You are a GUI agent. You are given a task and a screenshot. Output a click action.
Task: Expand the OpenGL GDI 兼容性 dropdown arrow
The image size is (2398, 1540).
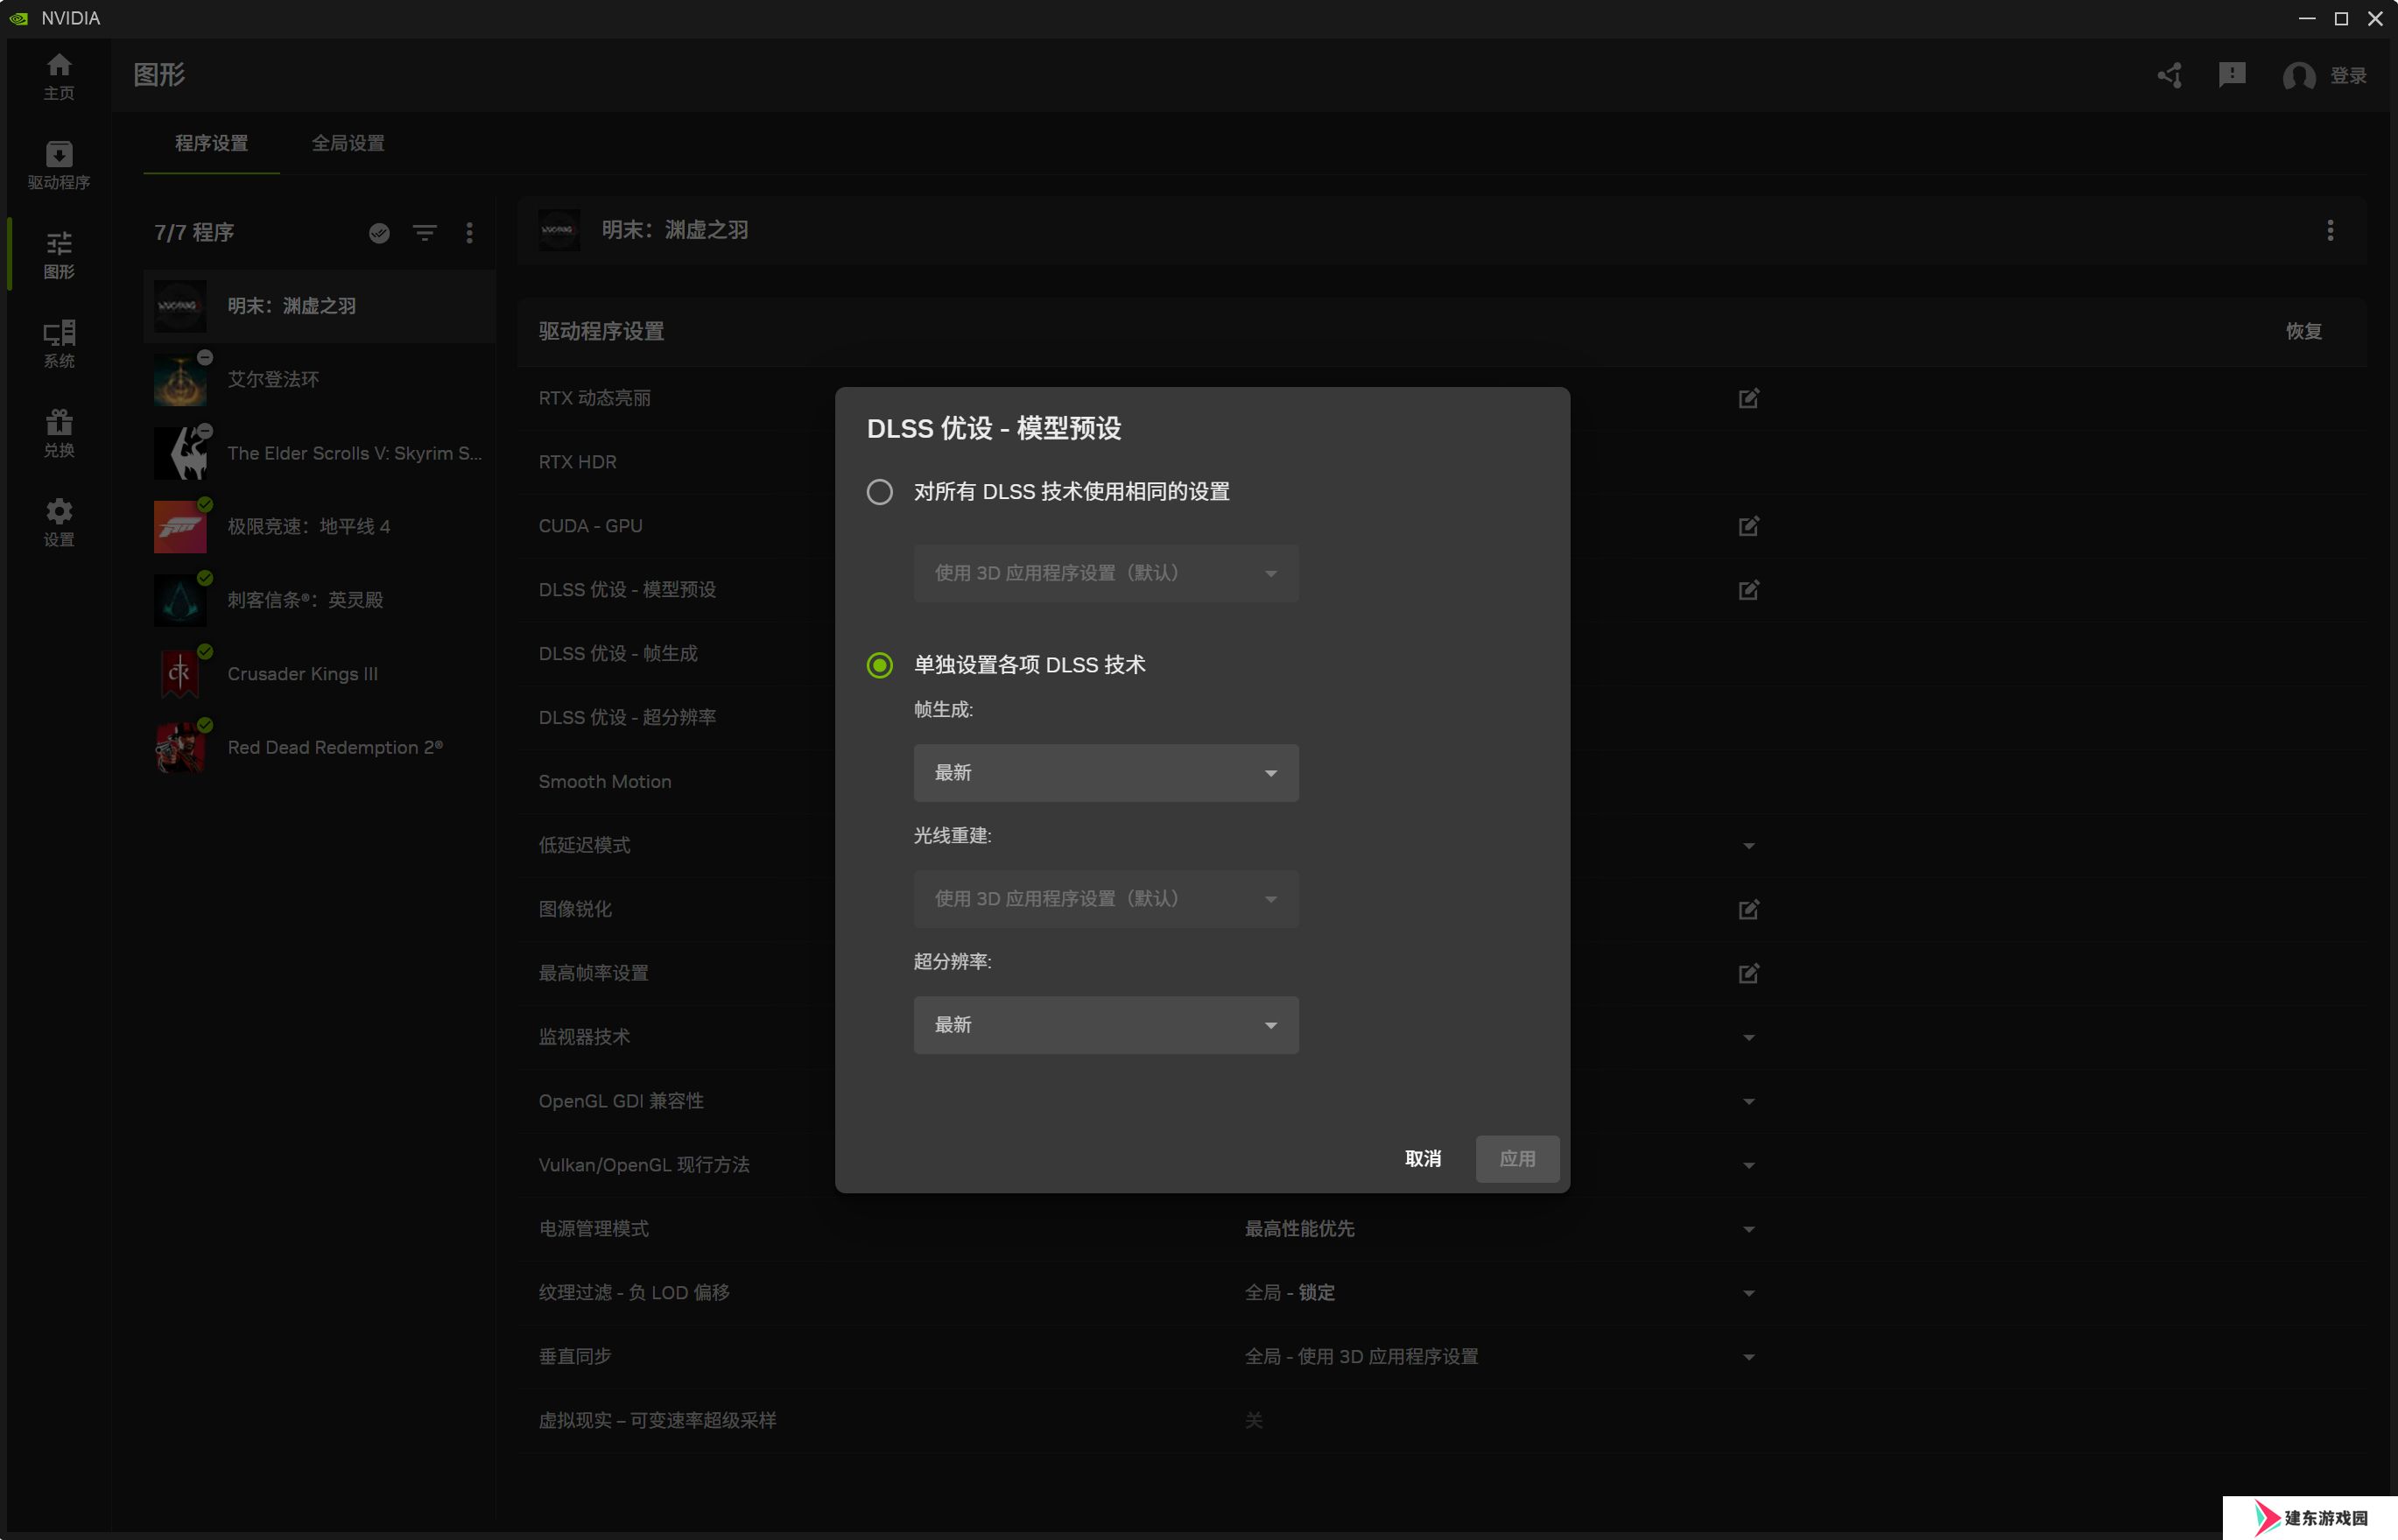[1748, 1102]
